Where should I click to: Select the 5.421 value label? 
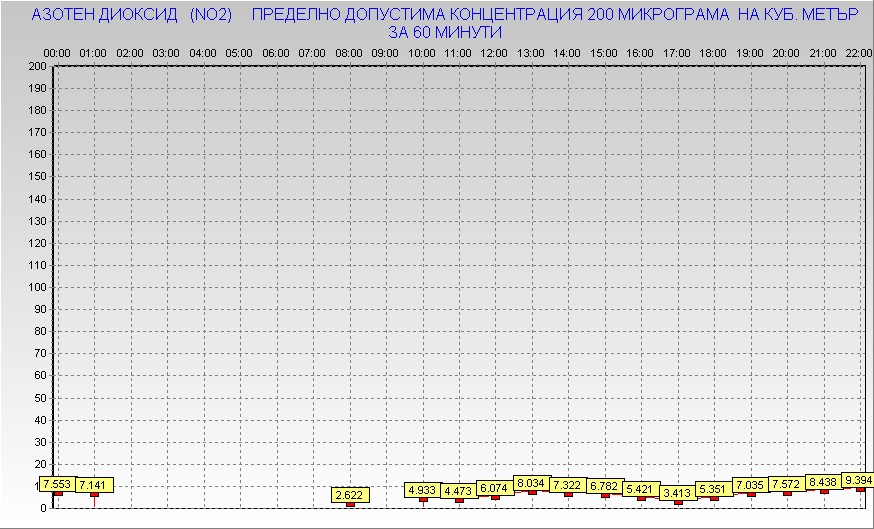641,489
